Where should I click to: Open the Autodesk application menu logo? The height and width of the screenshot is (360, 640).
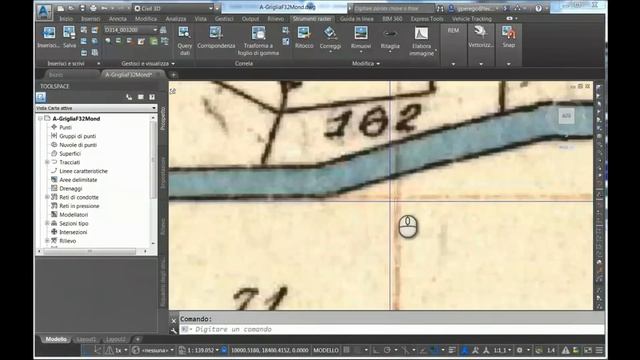[44, 11]
